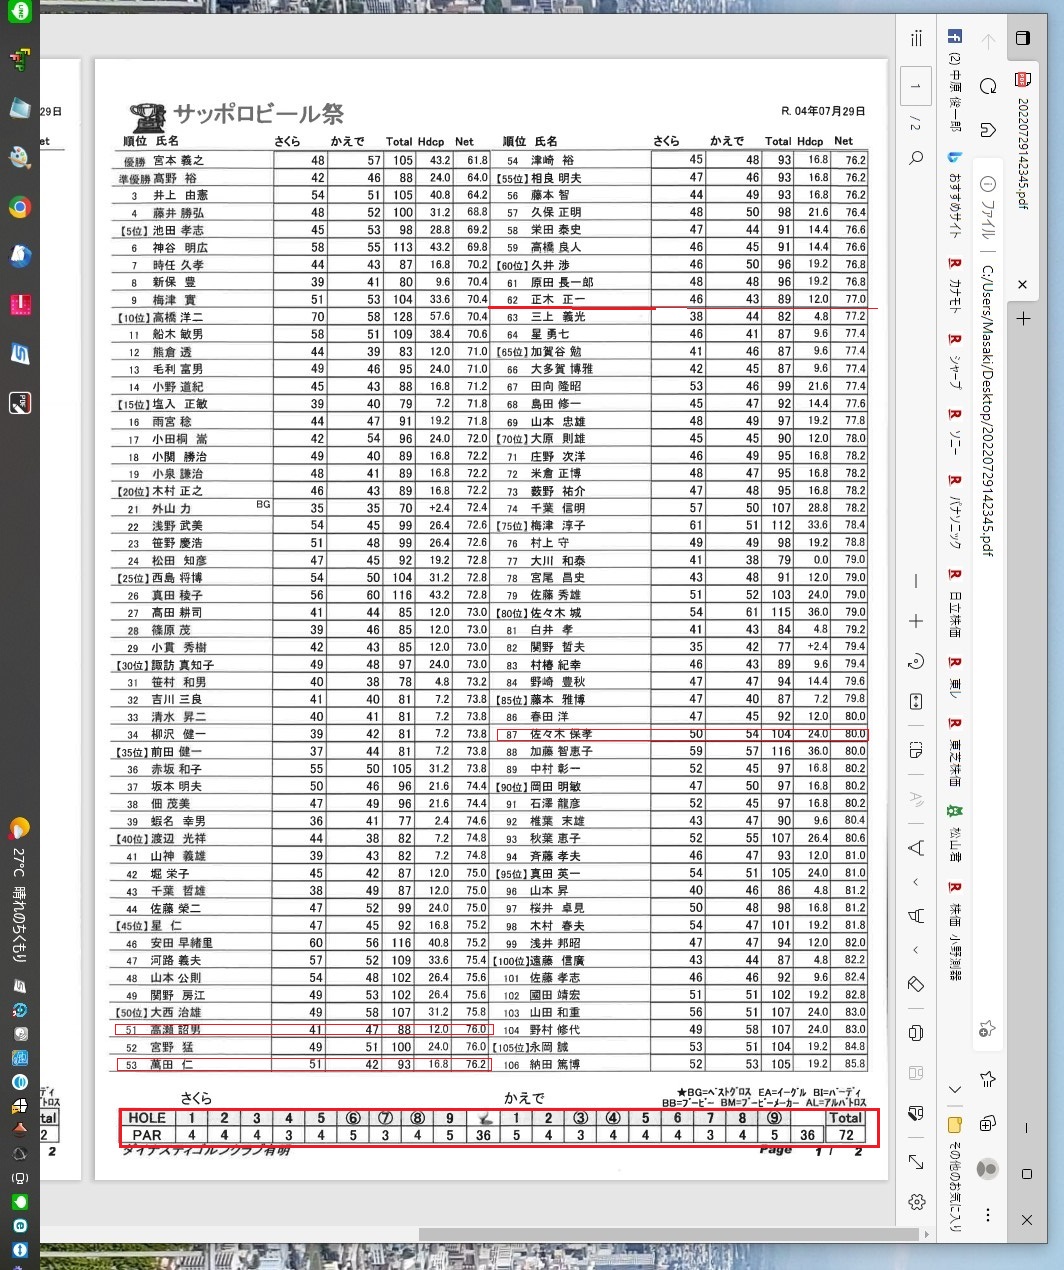Open the browser three-dot settings menu
The height and width of the screenshot is (1270, 1064).
pos(988,1215)
